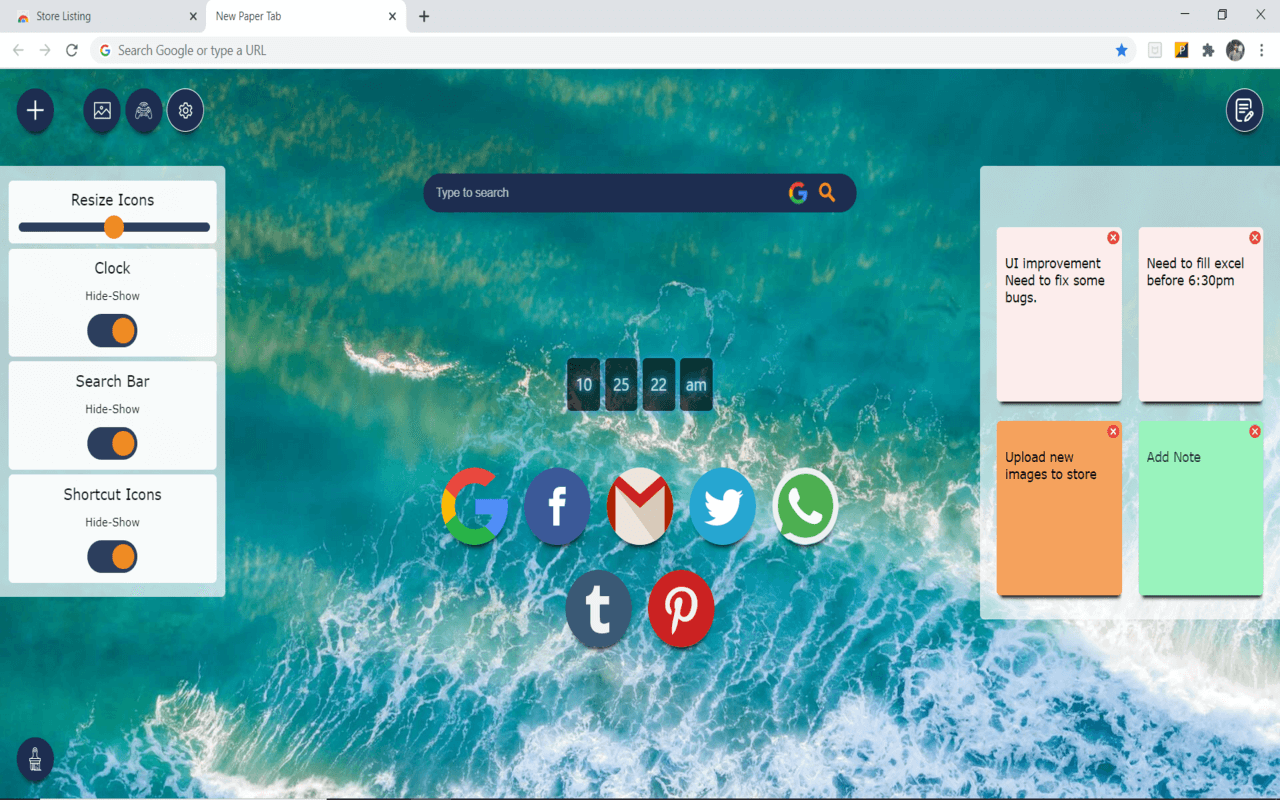
Task: Toggle the Search Bar Hide-Show switch
Action: pyautogui.click(x=112, y=444)
